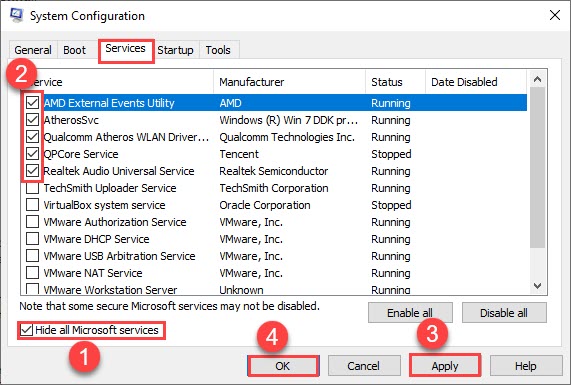Click the Disable all button

pyautogui.click(x=504, y=313)
